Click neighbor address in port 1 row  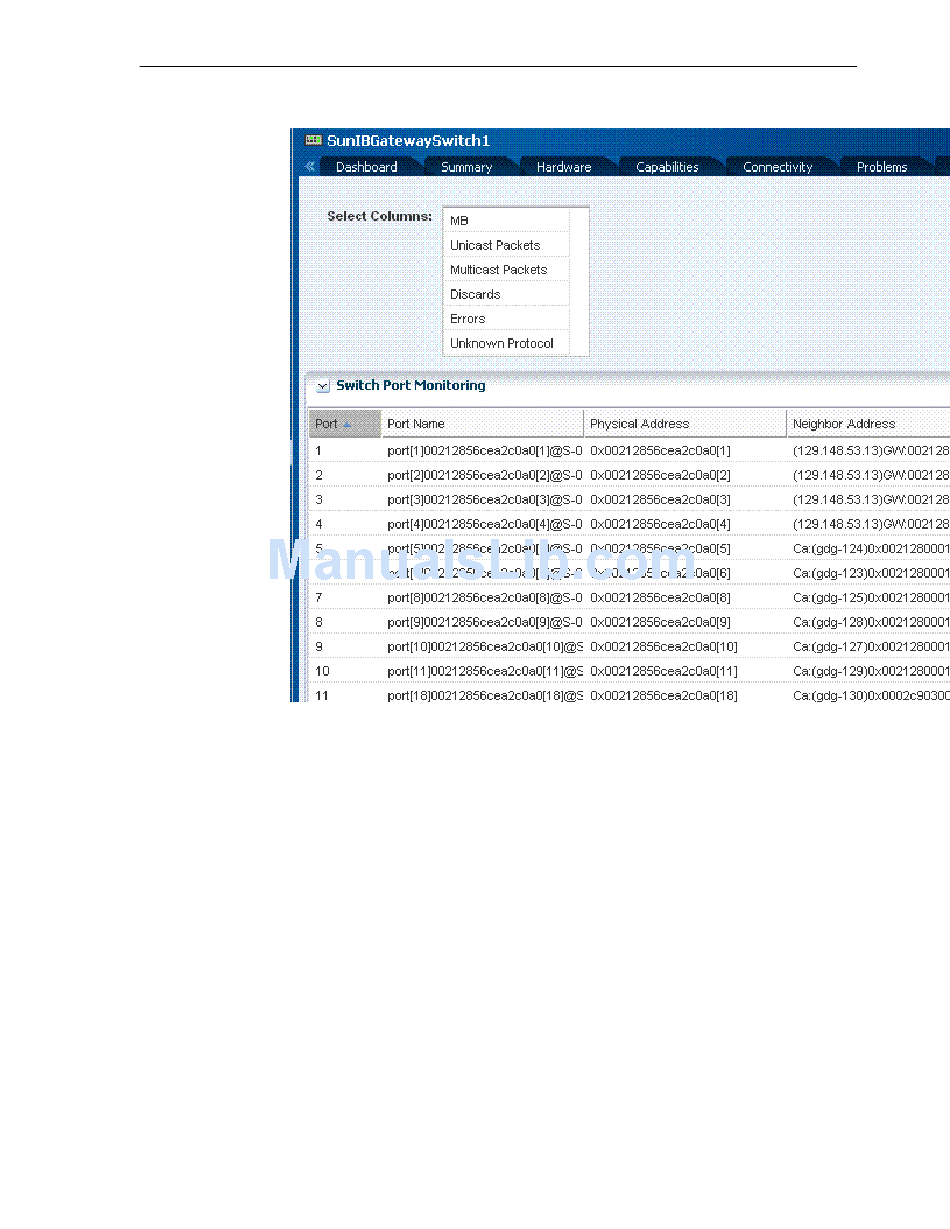871,451
